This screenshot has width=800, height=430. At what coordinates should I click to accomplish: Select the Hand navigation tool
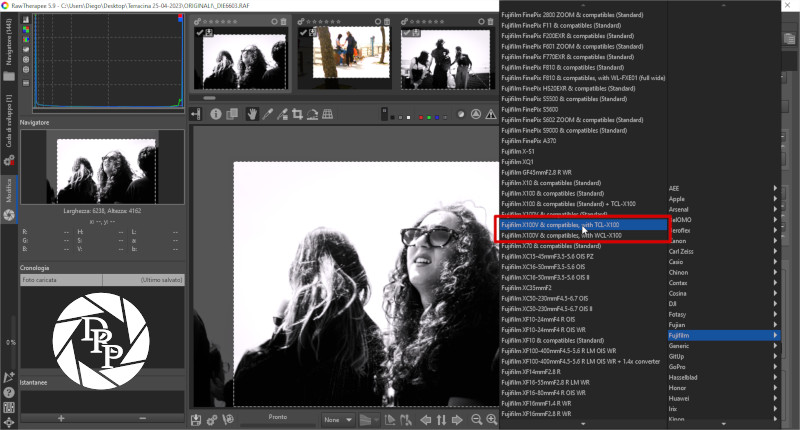pos(253,114)
